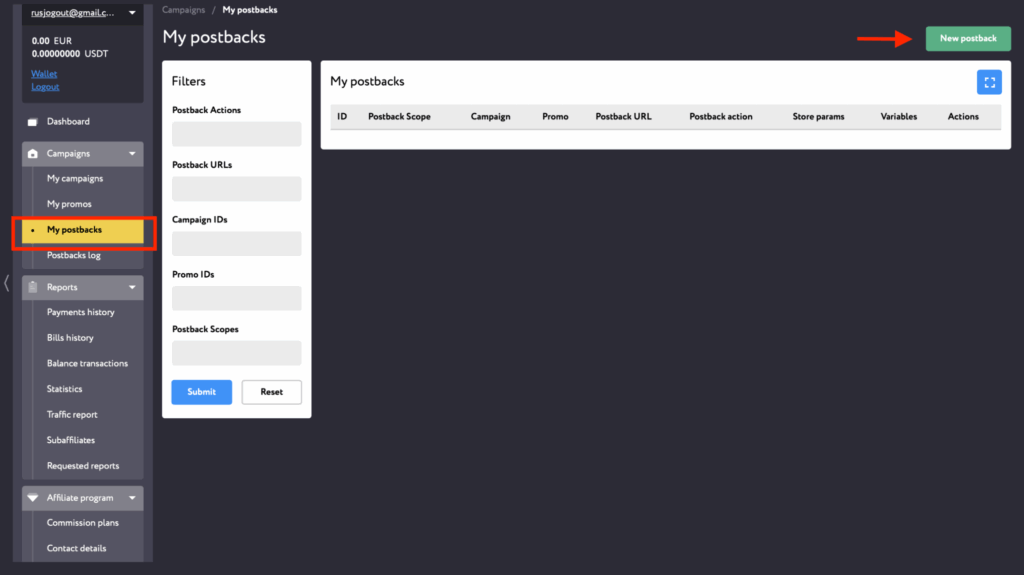
Task: Click the Affiliate program funnel icon
Action: pyautogui.click(x=32, y=498)
